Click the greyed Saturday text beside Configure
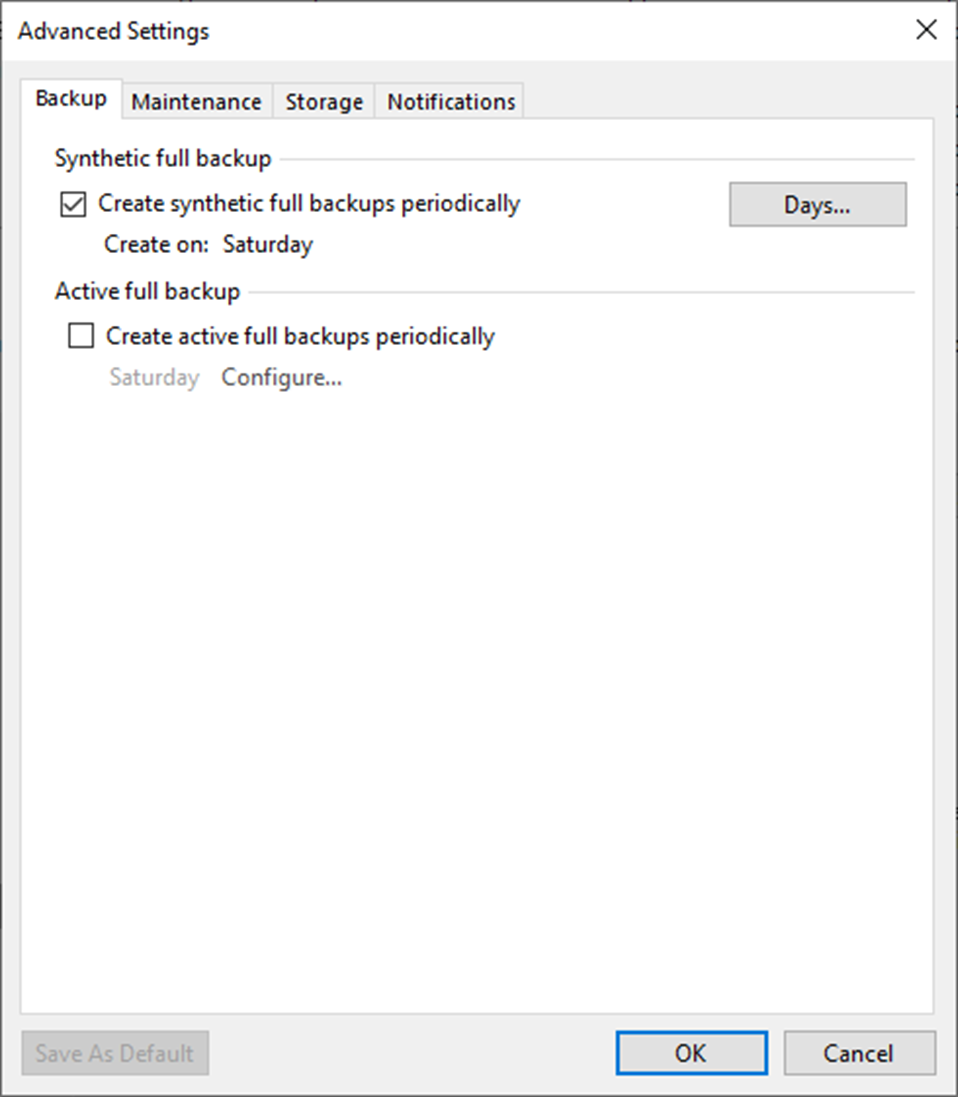 [155, 378]
